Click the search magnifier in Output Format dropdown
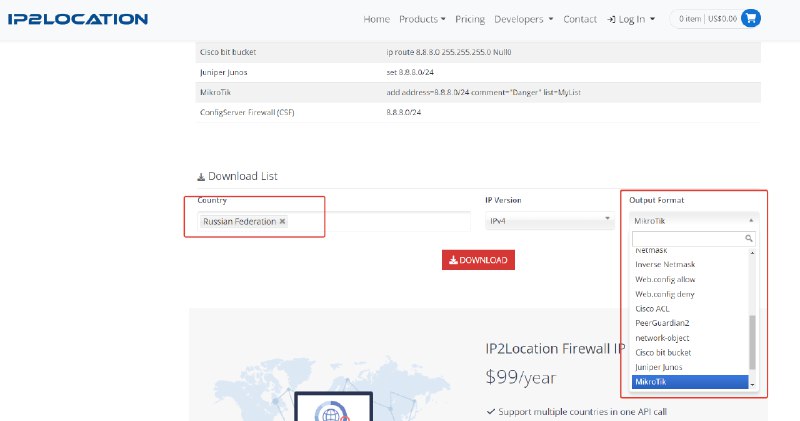Image resolution: width=800 pixels, height=421 pixels. point(748,238)
